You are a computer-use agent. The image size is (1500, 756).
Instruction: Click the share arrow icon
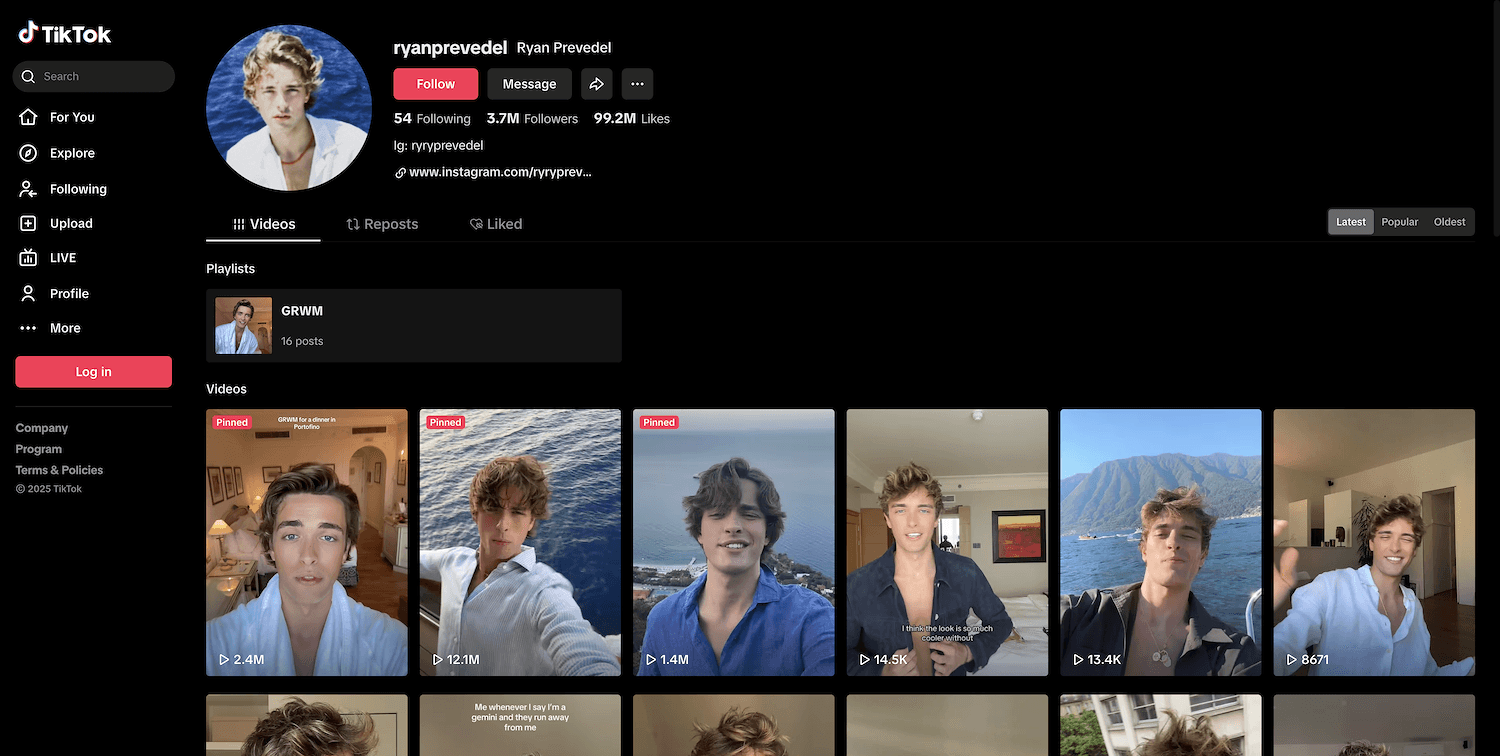pos(596,84)
